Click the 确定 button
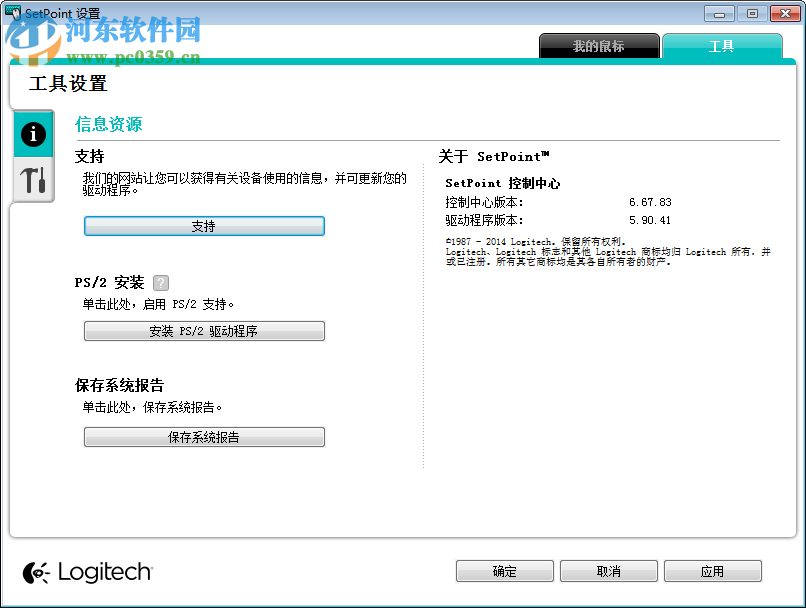 tap(504, 571)
